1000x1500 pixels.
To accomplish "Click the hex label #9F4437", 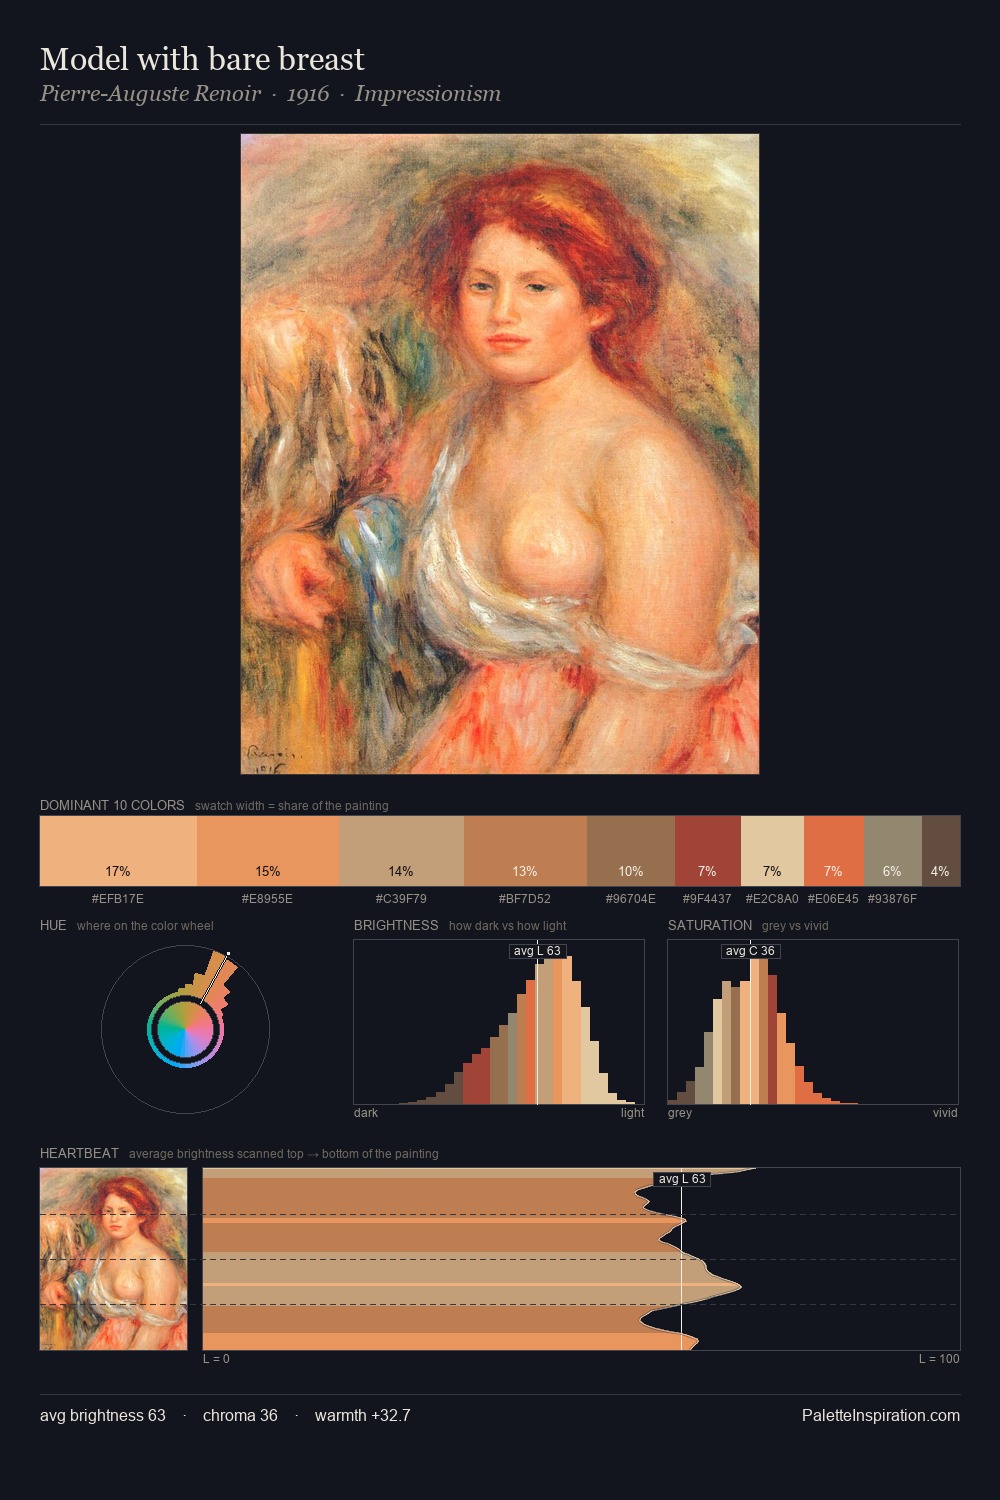I will tap(708, 899).
